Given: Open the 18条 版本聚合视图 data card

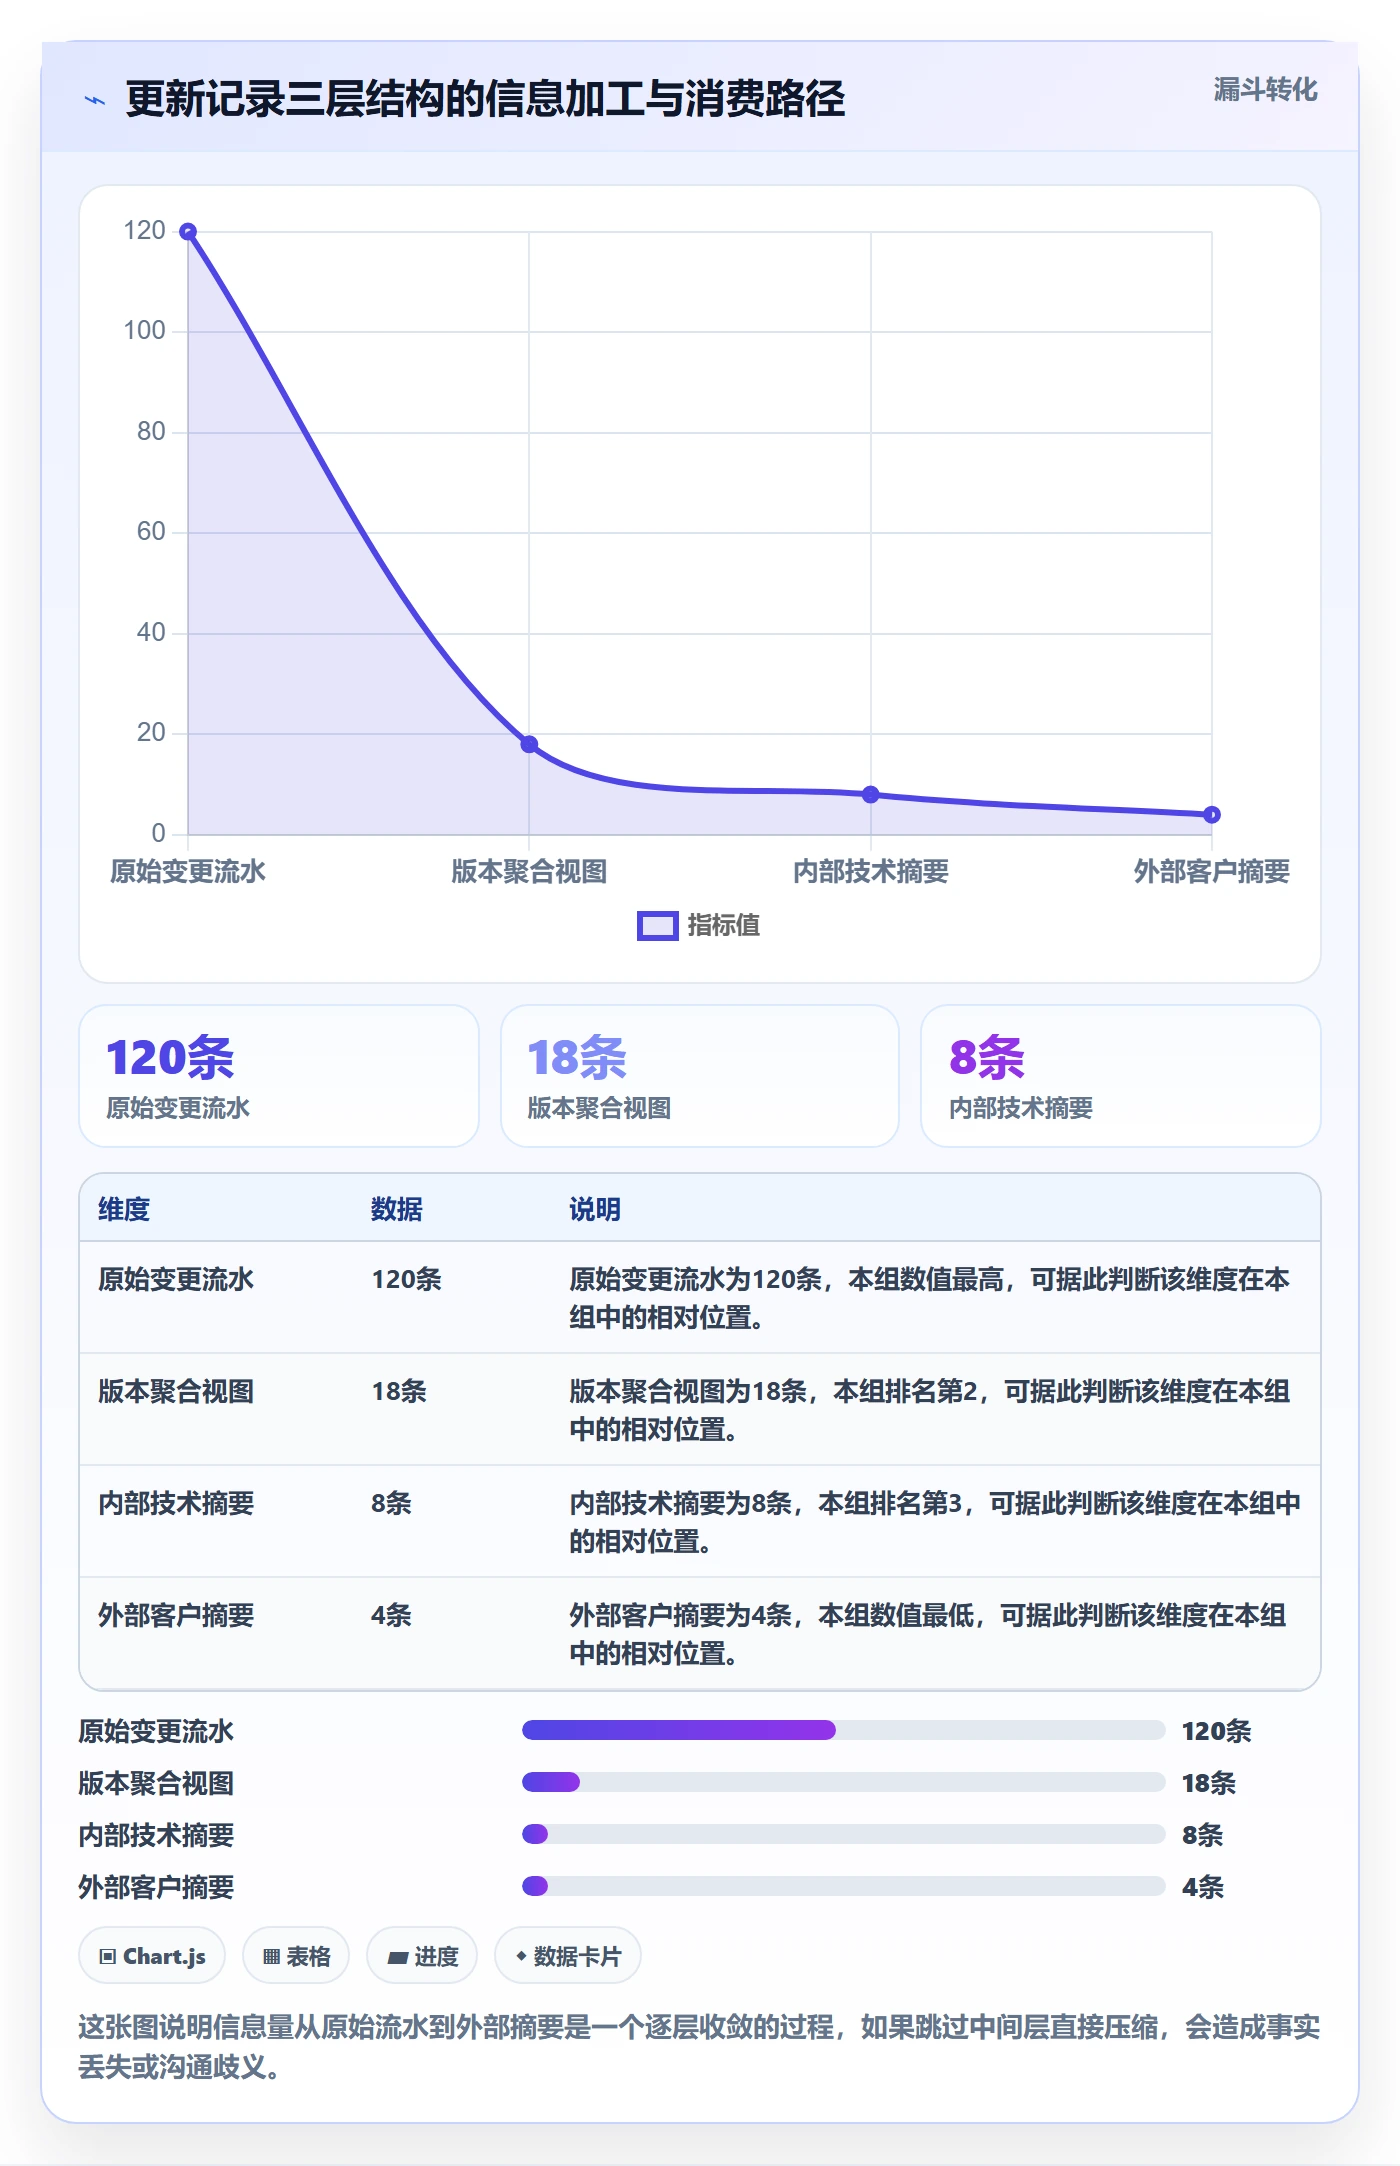Looking at the screenshot, I should pos(700,1076).
